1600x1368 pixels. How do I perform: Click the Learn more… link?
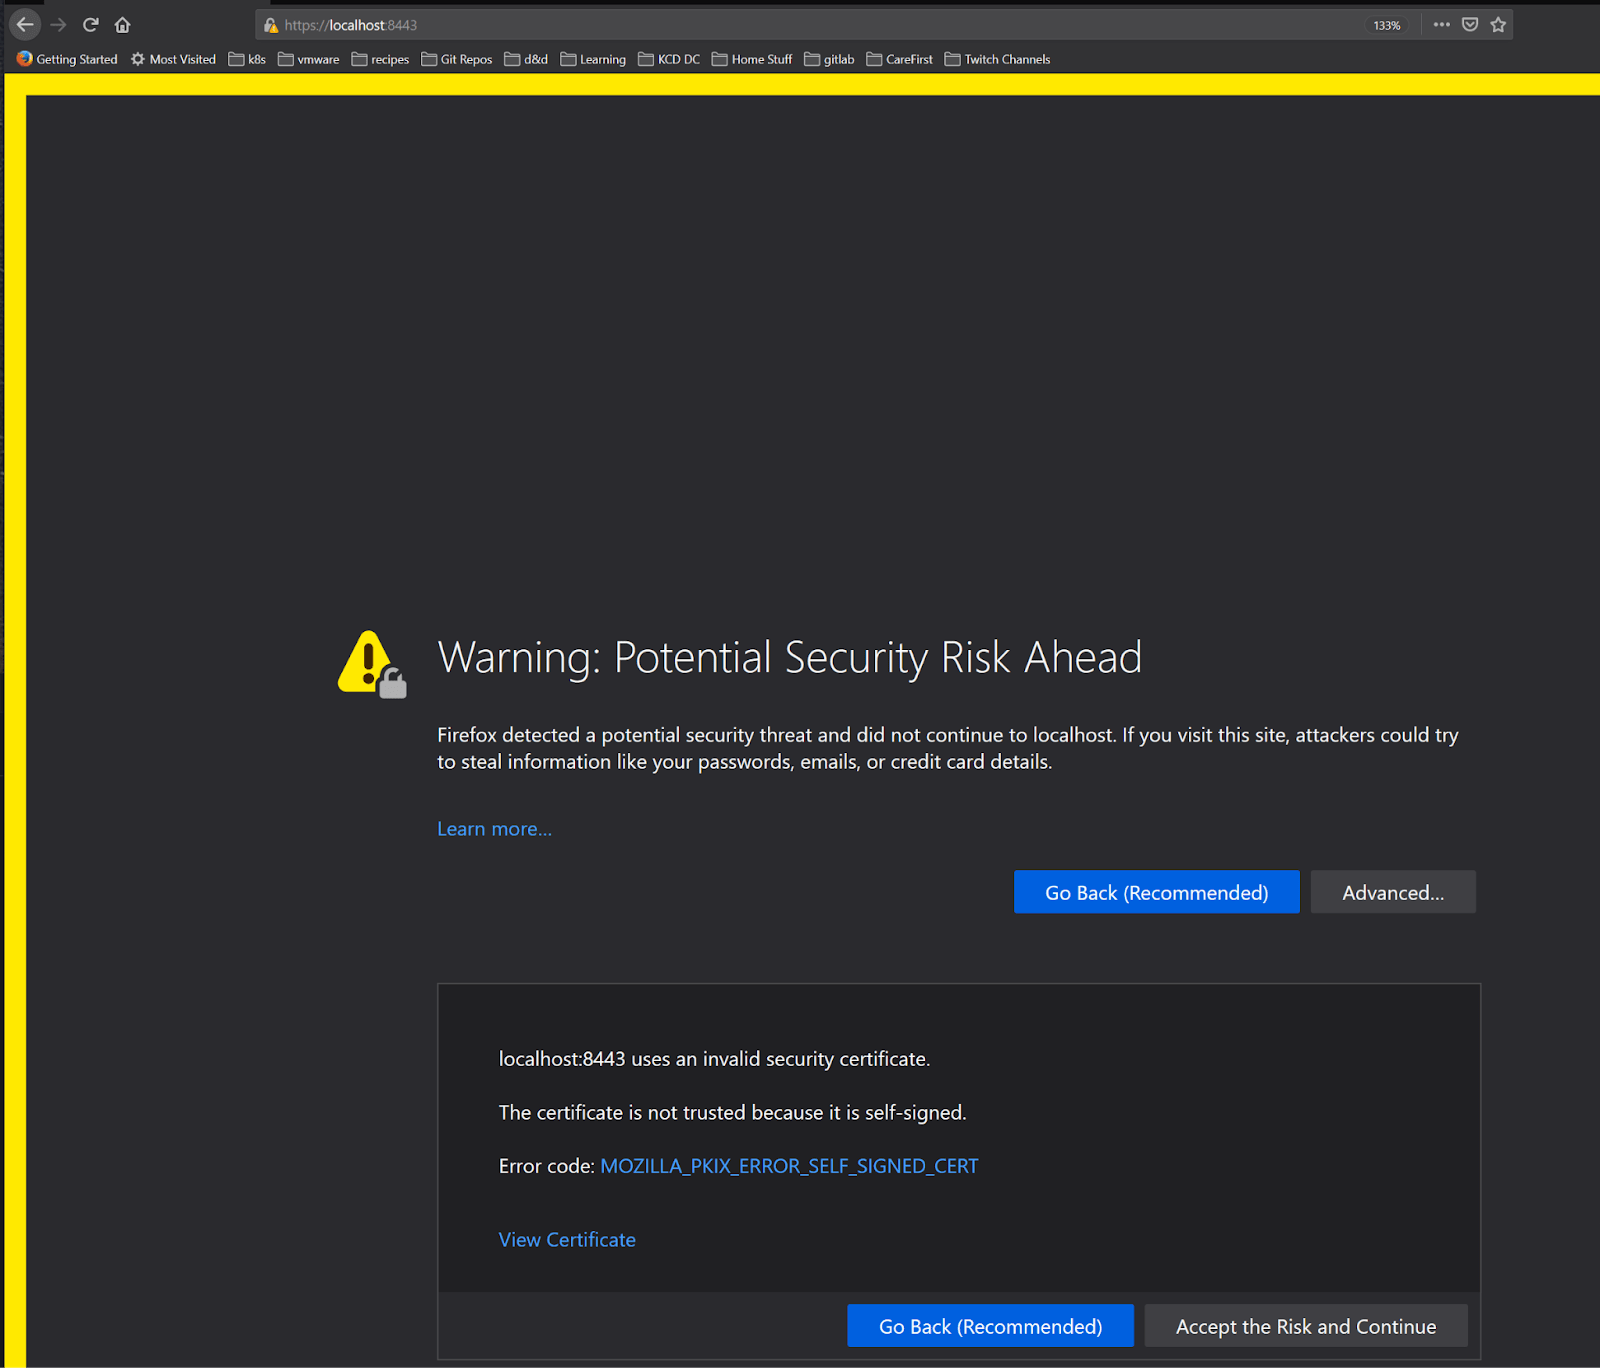pyautogui.click(x=494, y=829)
